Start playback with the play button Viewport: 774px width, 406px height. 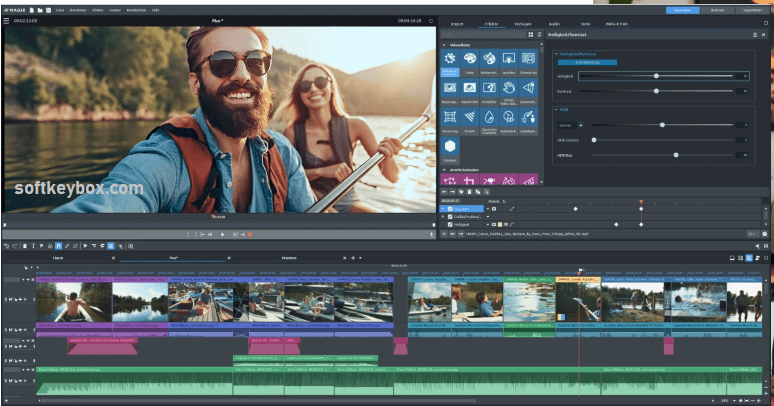(x=223, y=235)
